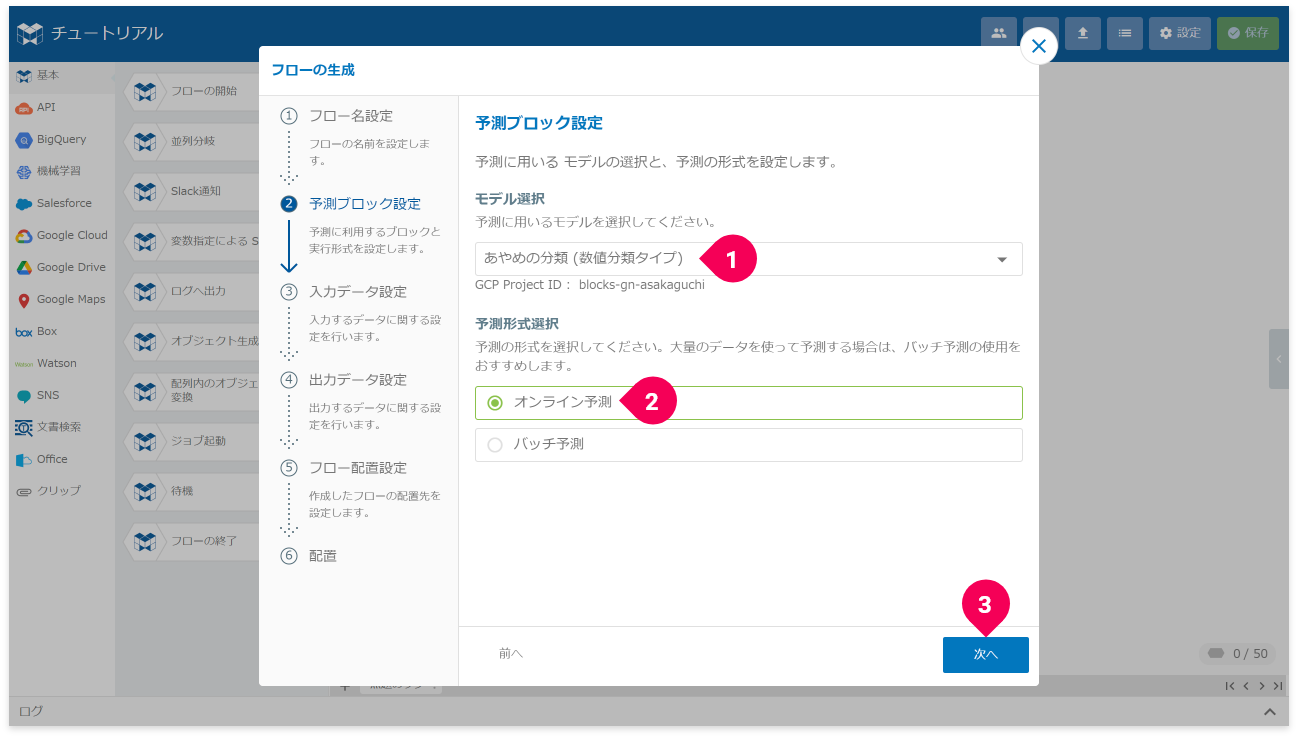Select the オンライン予測 radio option
1298x738 pixels.
click(x=748, y=403)
